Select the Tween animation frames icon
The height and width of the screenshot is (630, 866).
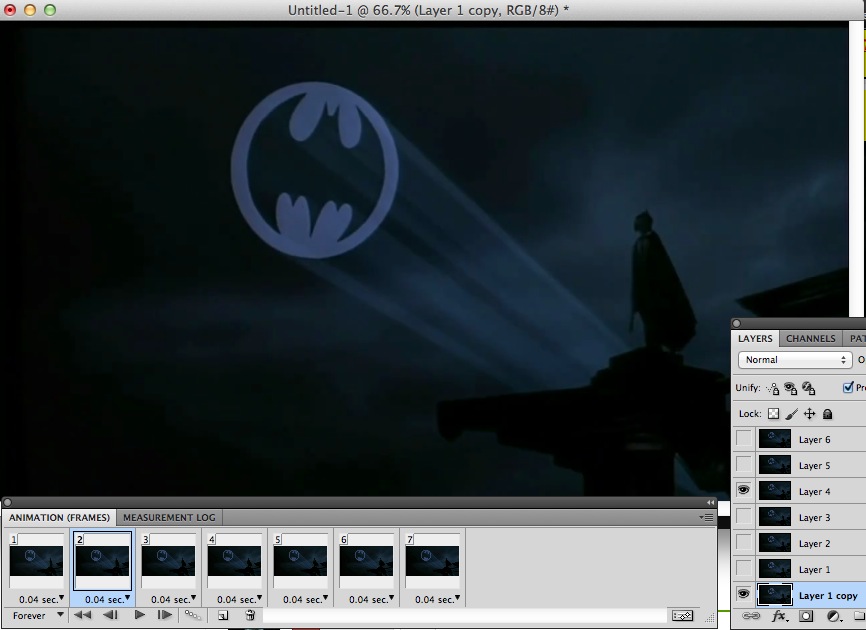[191, 615]
